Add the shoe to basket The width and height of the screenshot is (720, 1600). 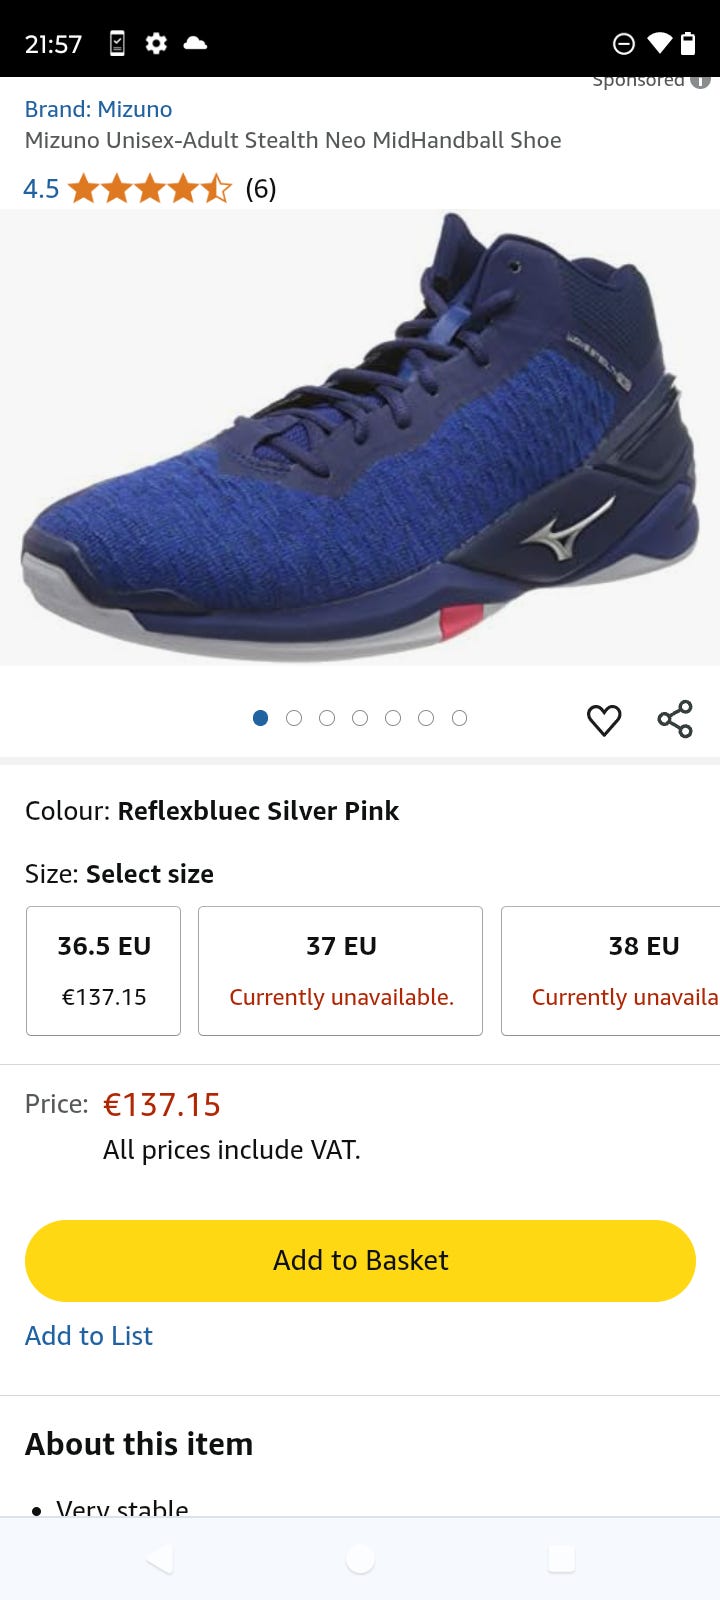pyautogui.click(x=360, y=1260)
